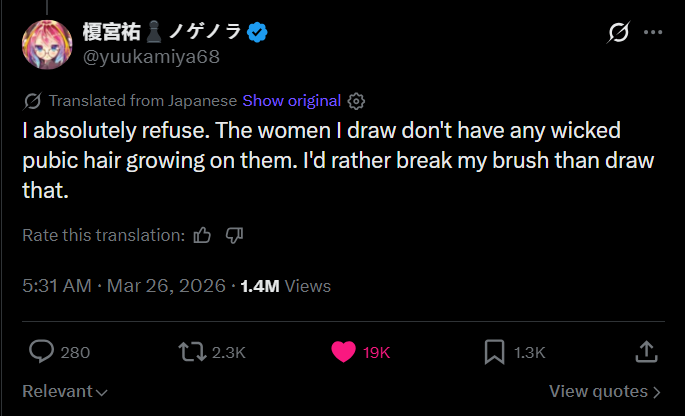The height and width of the screenshot is (416, 685).
Task: Show original Japanese text
Action: point(292,101)
